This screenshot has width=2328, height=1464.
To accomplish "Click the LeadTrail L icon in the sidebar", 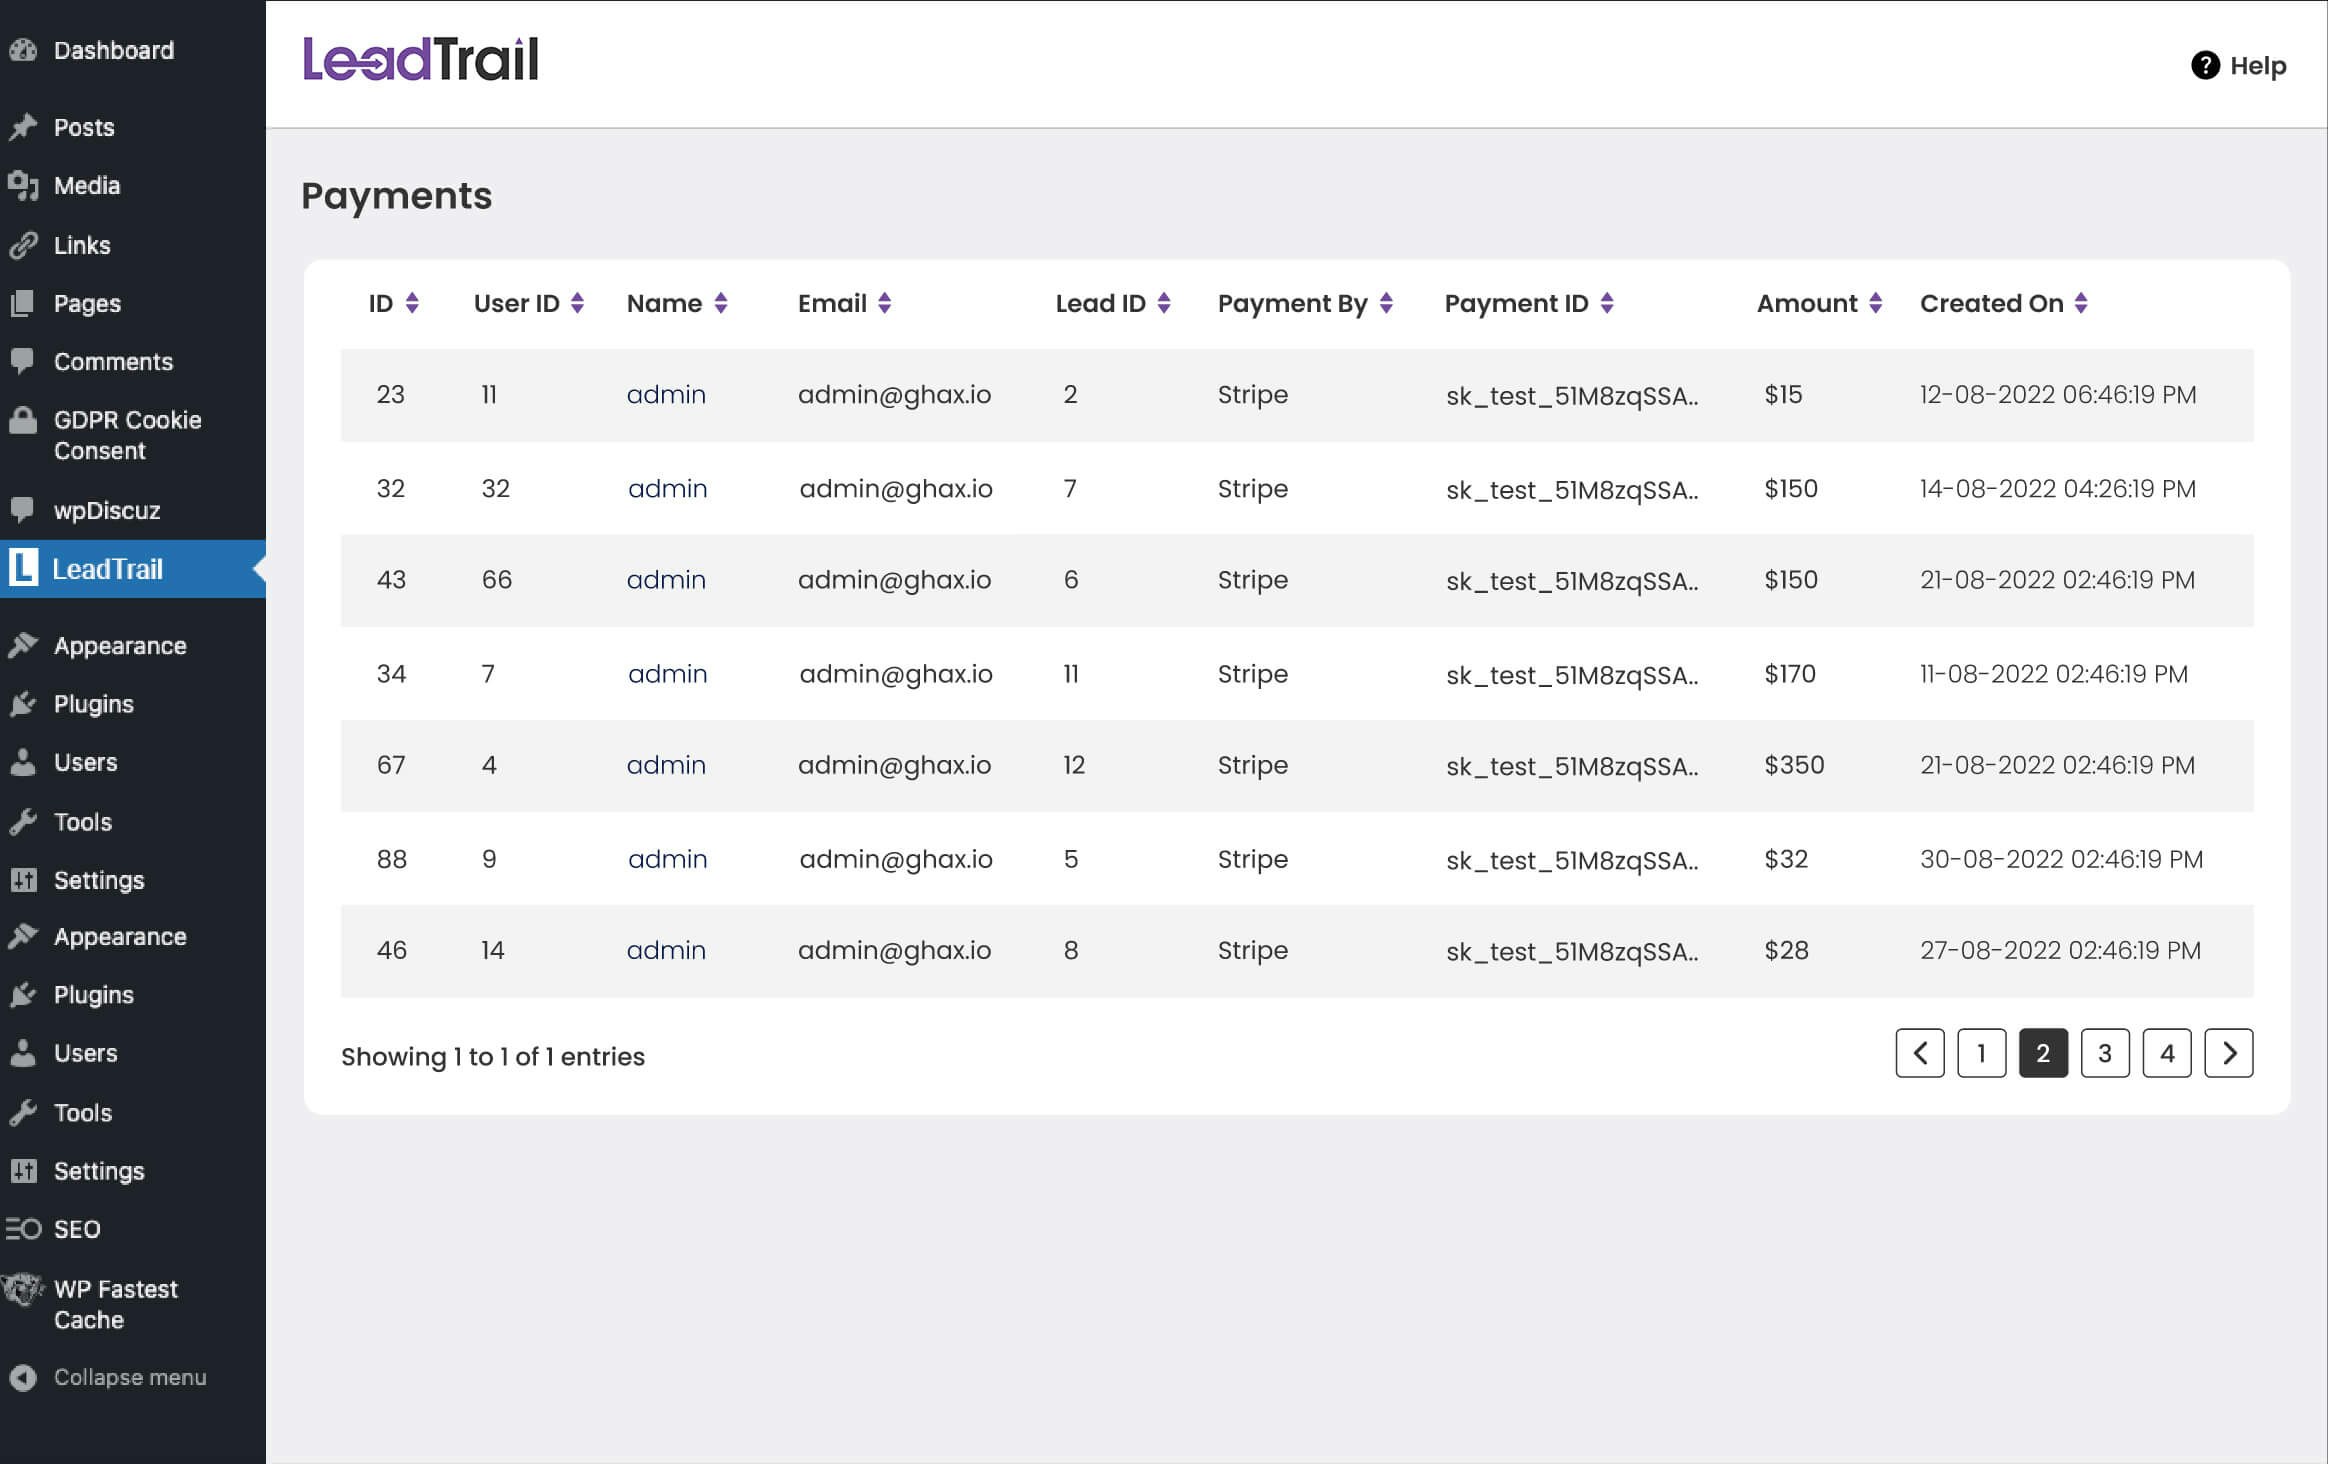I will 23,568.
